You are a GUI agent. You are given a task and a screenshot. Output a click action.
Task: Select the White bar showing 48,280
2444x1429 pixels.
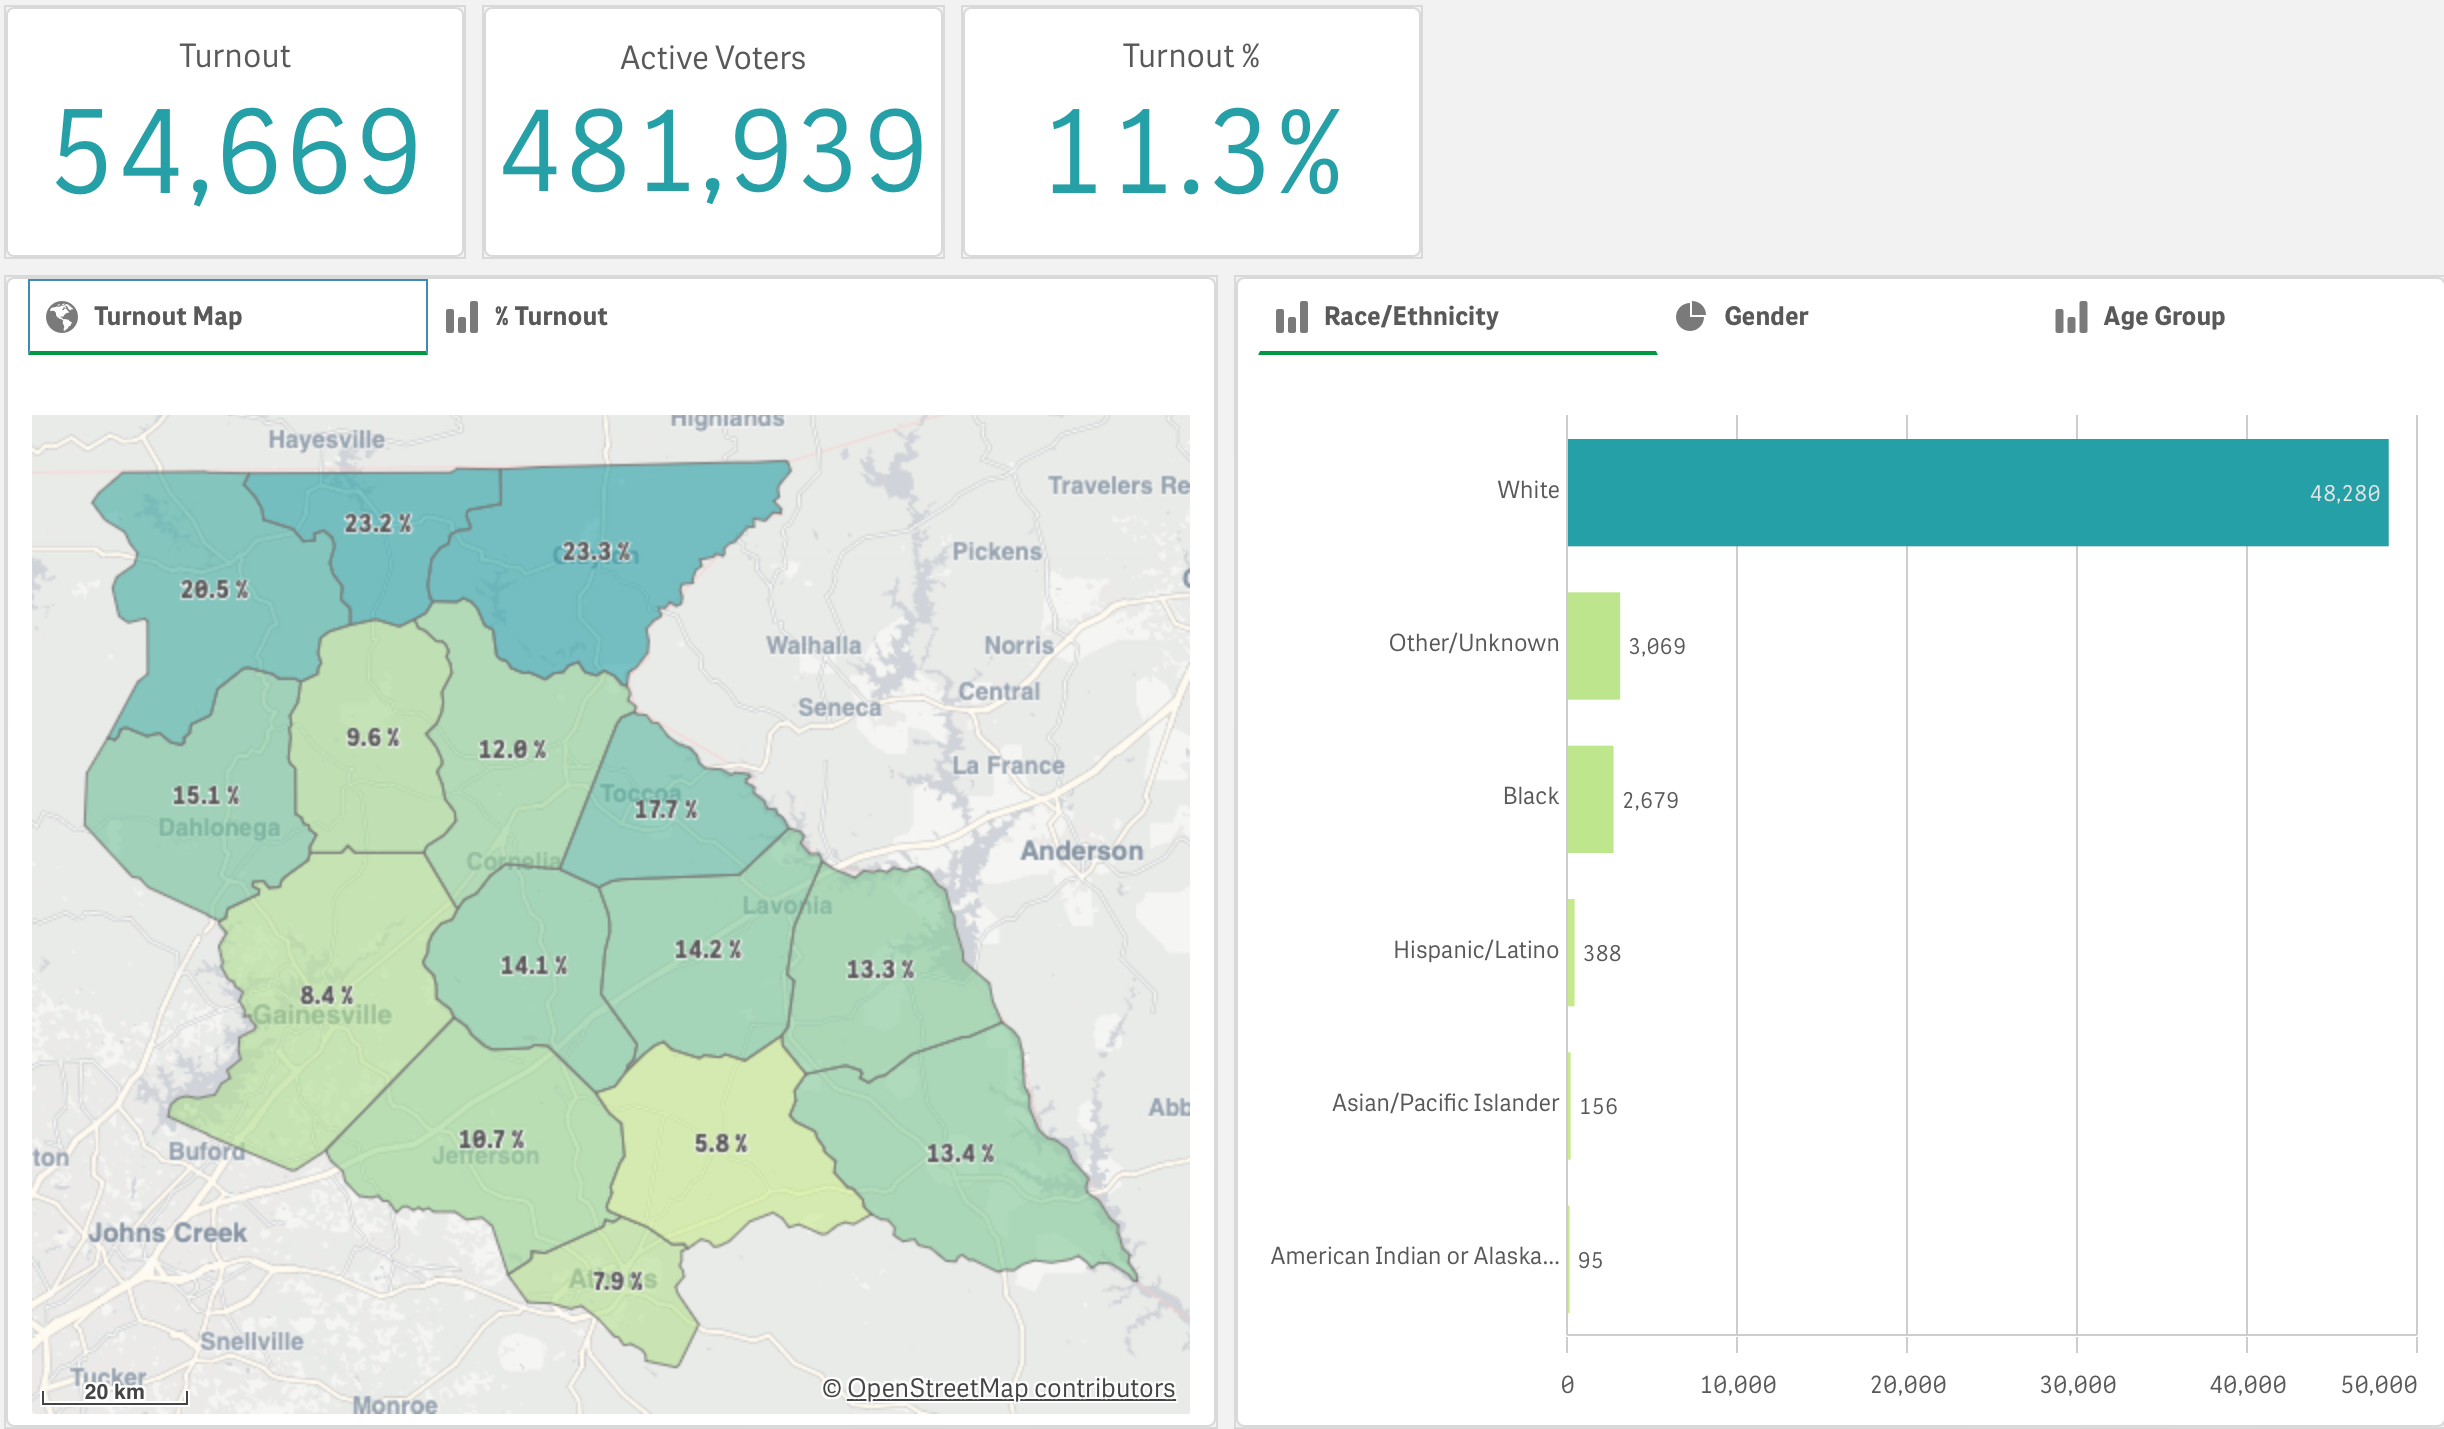[1976, 492]
